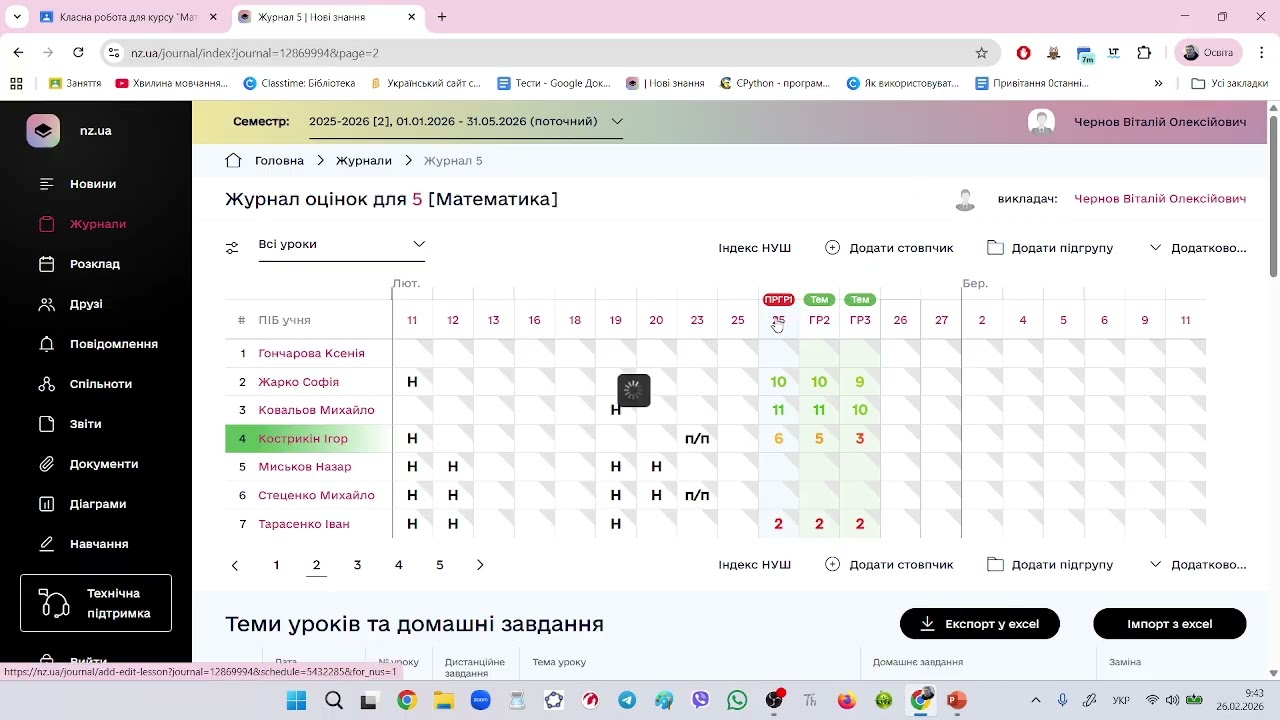
Task: Go to next journal page arrow
Action: tap(480, 565)
